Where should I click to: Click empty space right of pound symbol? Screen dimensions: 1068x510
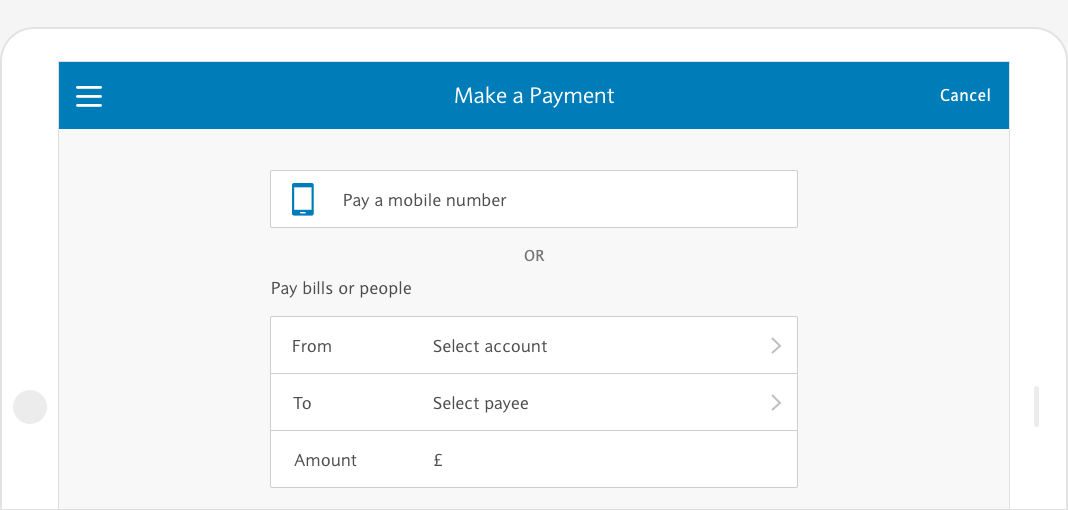click(613, 460)
